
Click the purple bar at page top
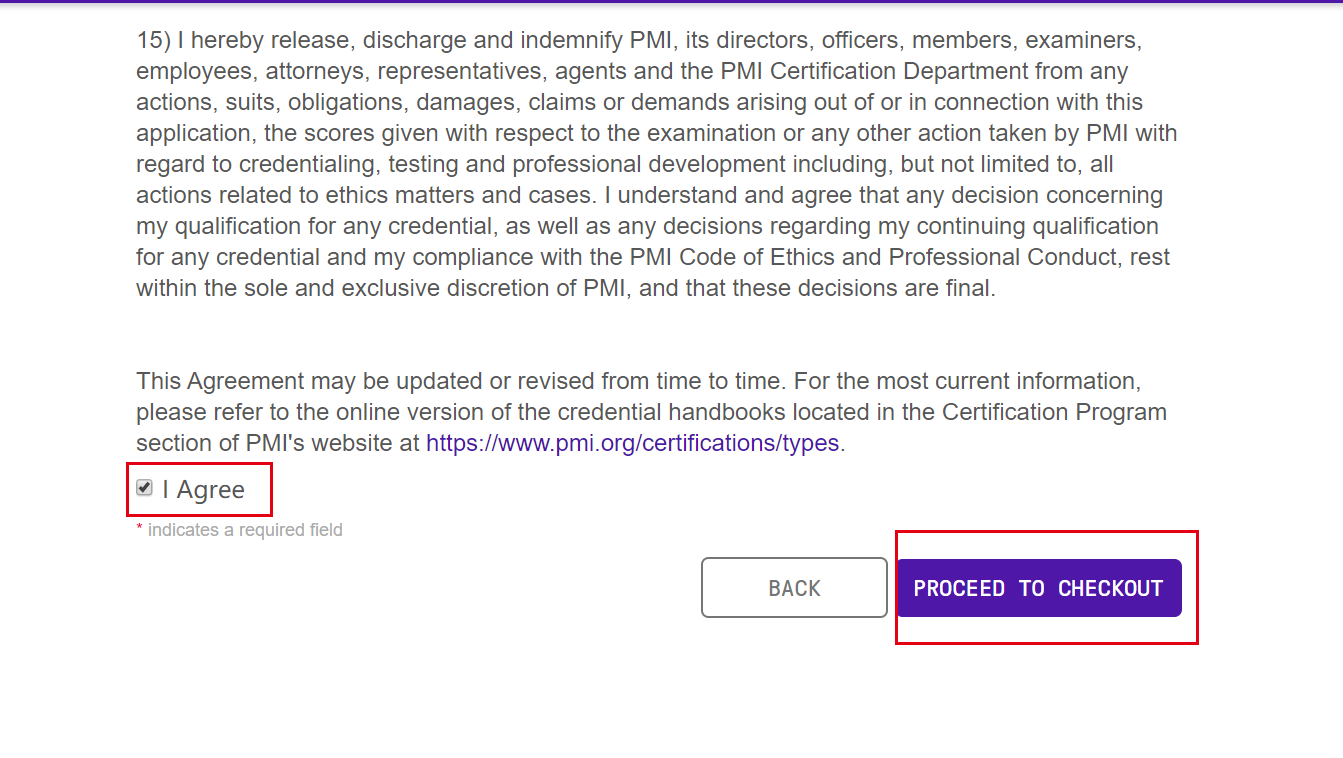pos(671,2)
